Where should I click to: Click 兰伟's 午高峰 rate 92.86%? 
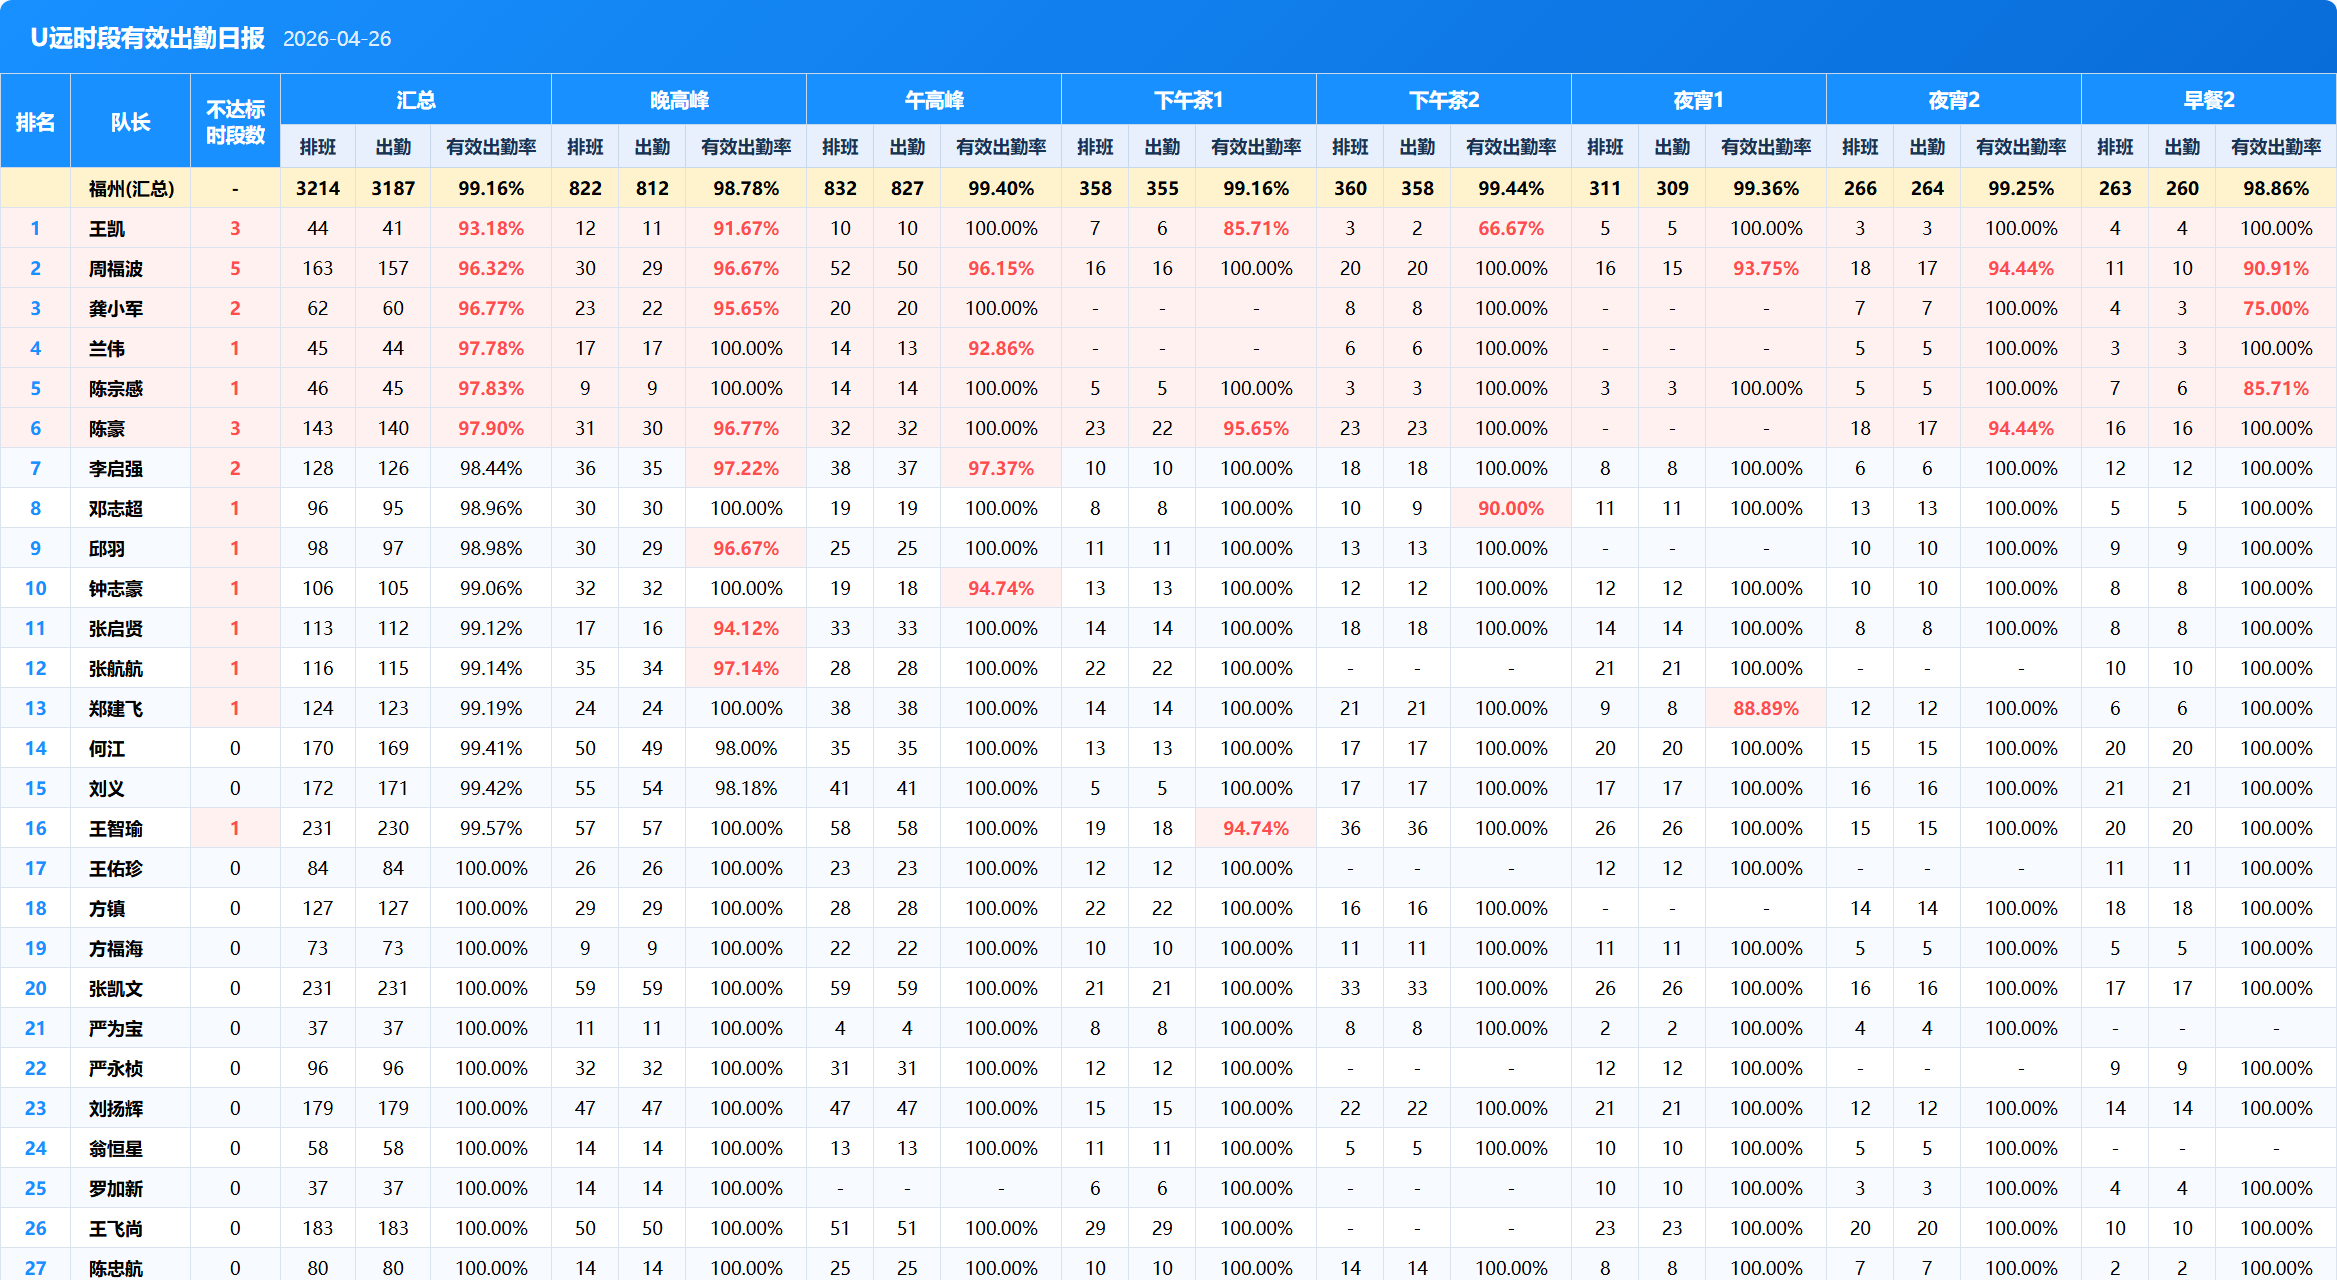(x=1001, y=348)
